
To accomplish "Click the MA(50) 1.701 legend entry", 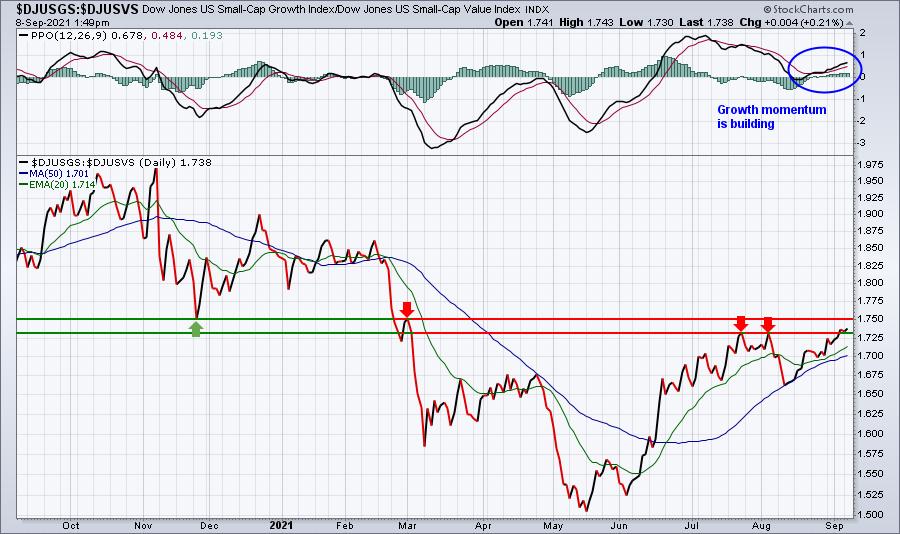I will click(54, 173).
